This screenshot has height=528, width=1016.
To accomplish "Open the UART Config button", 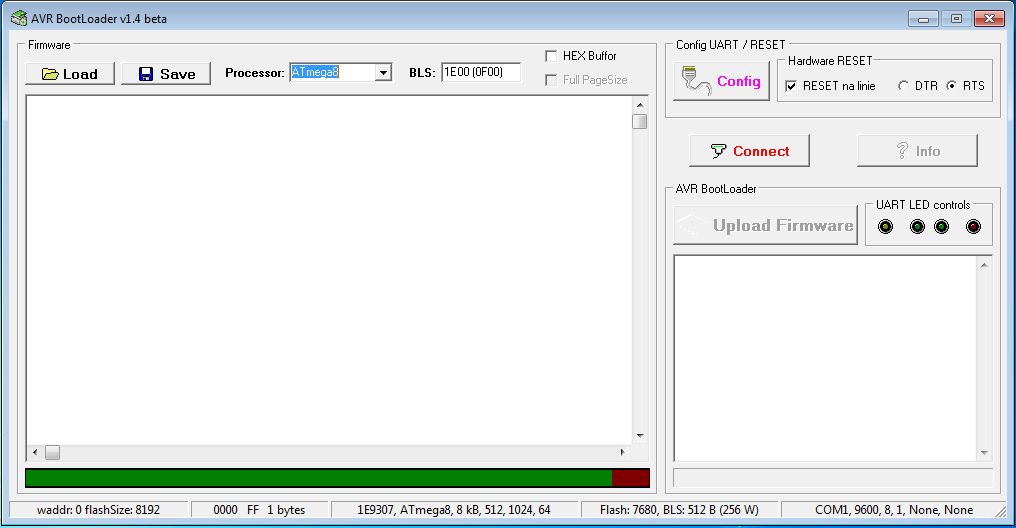I will (721, 81).
